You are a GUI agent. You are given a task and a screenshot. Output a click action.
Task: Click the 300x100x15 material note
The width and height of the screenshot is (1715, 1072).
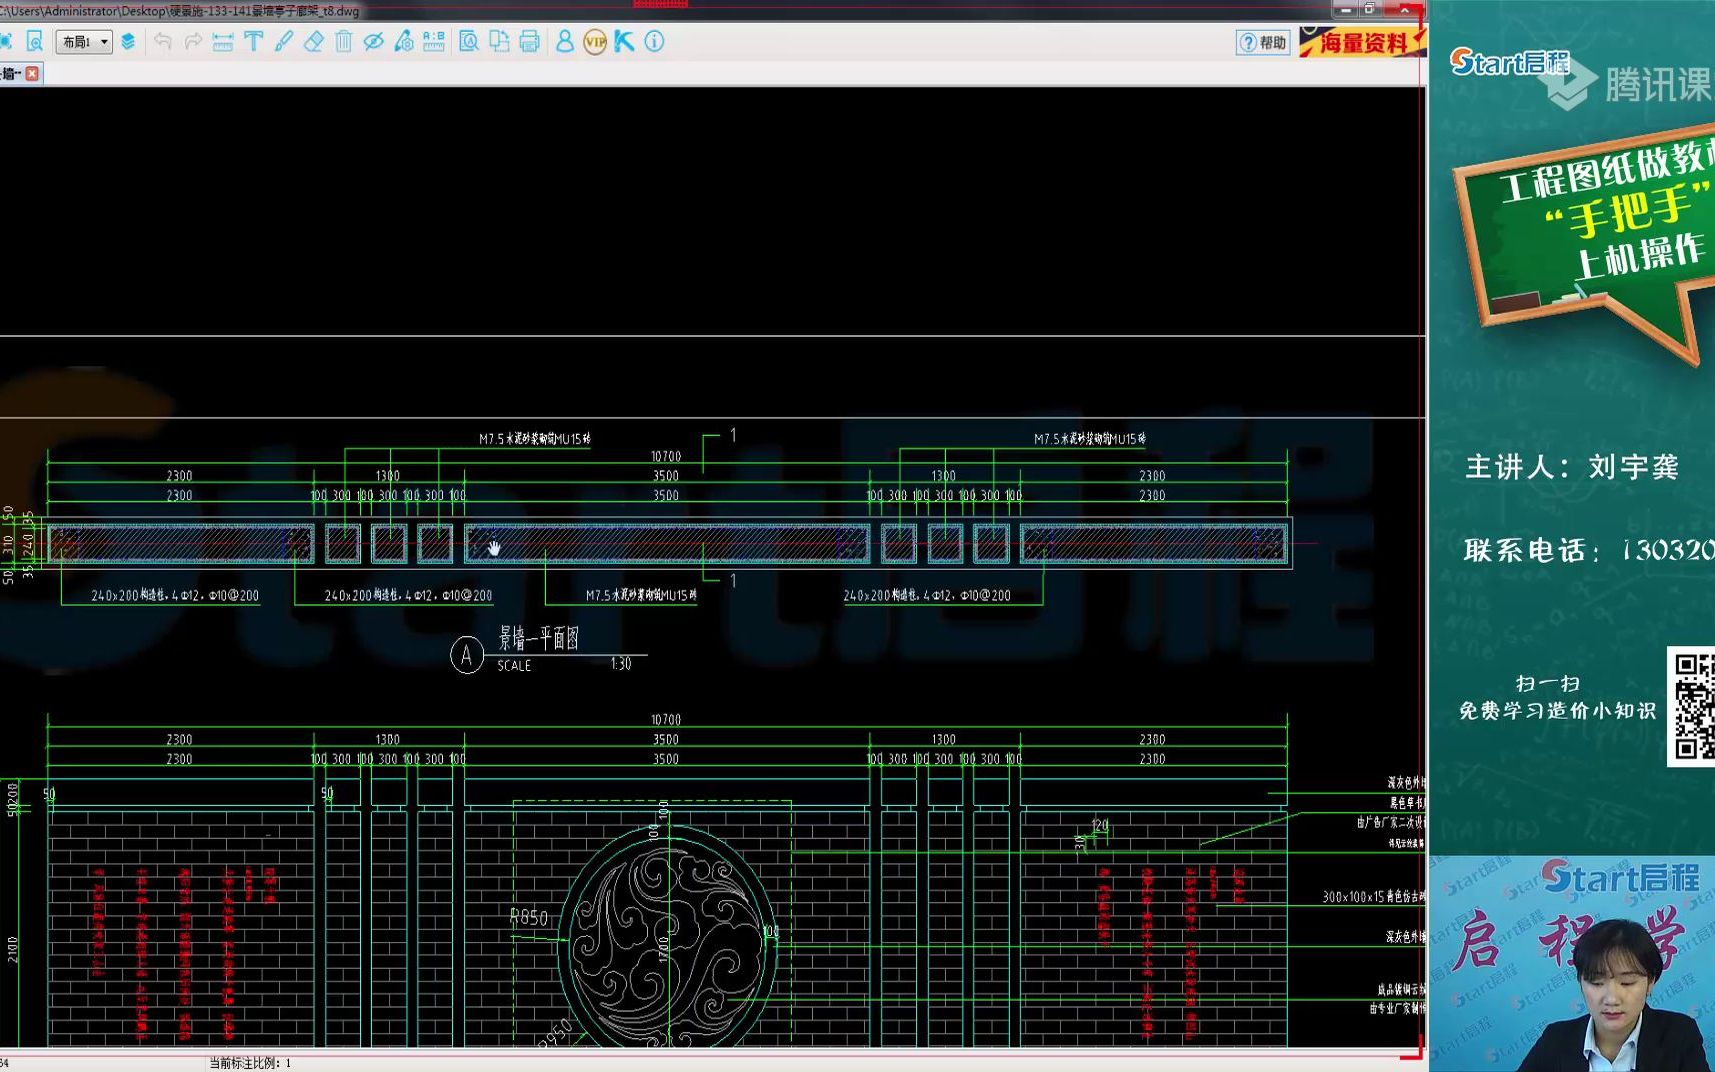click(1374, 897)
